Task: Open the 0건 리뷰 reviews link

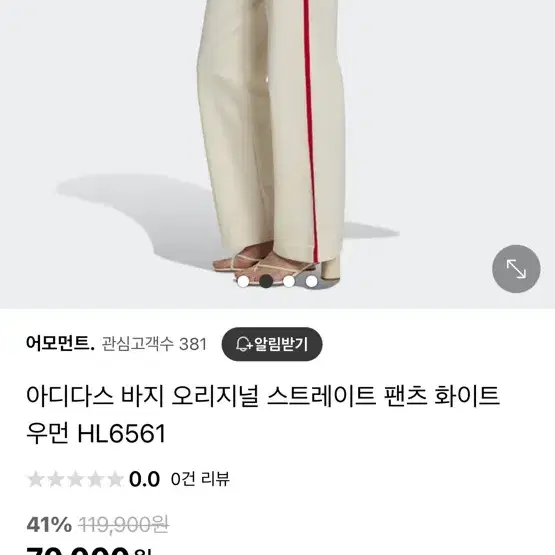Action: 200,479
